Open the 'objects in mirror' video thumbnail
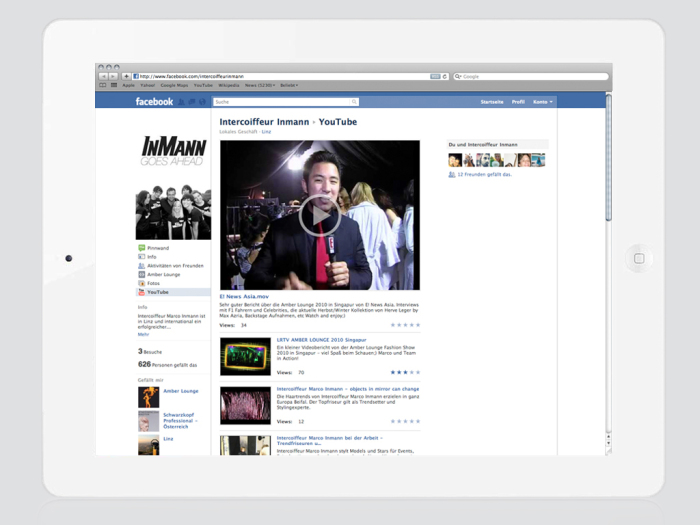 point(245,405)
